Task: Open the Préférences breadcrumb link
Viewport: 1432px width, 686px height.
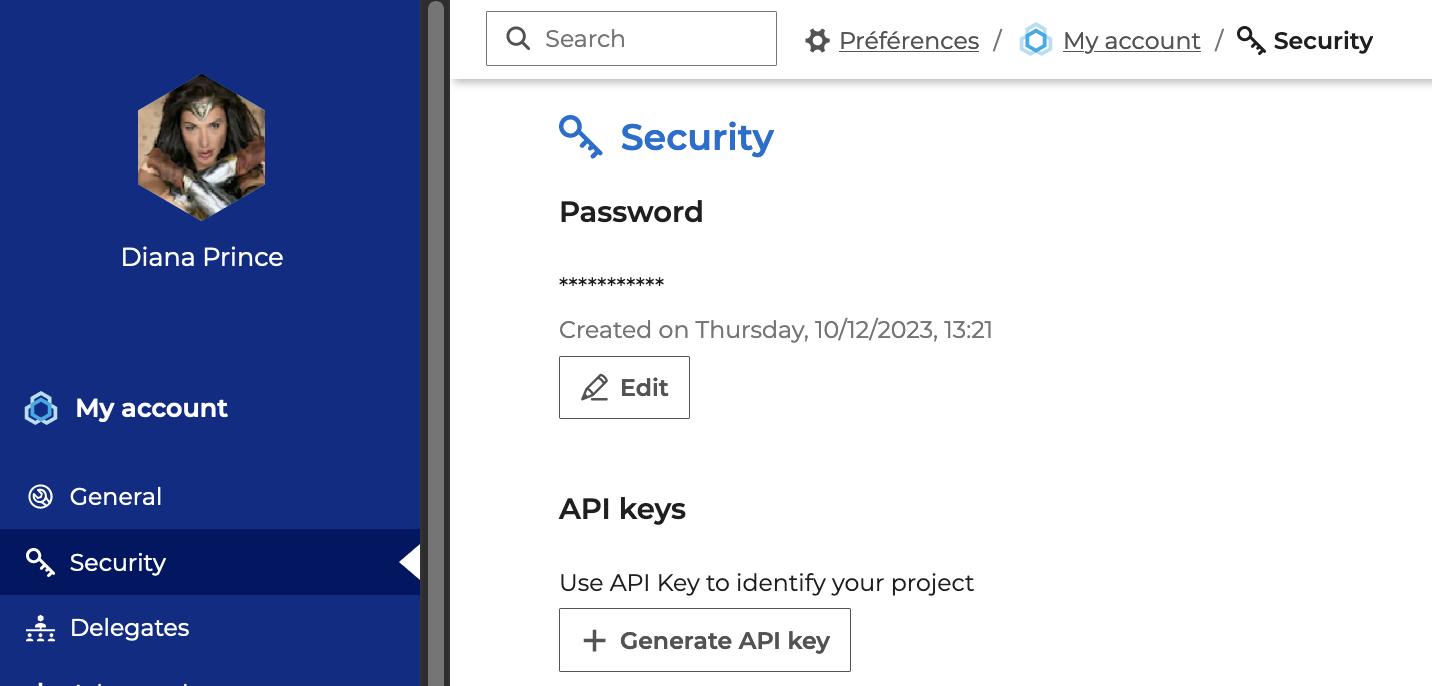Action: pyautogui.click(x=908, y=41)
